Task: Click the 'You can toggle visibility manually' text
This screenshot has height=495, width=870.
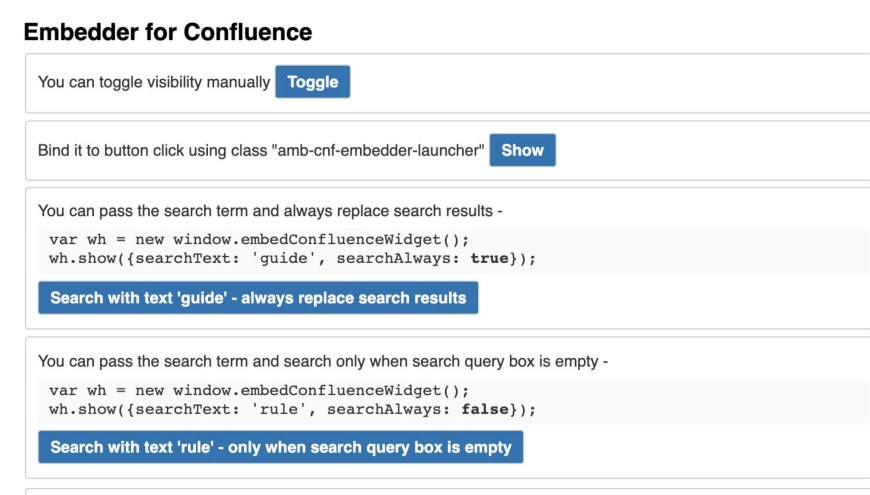Action: [x=154, y=82]
